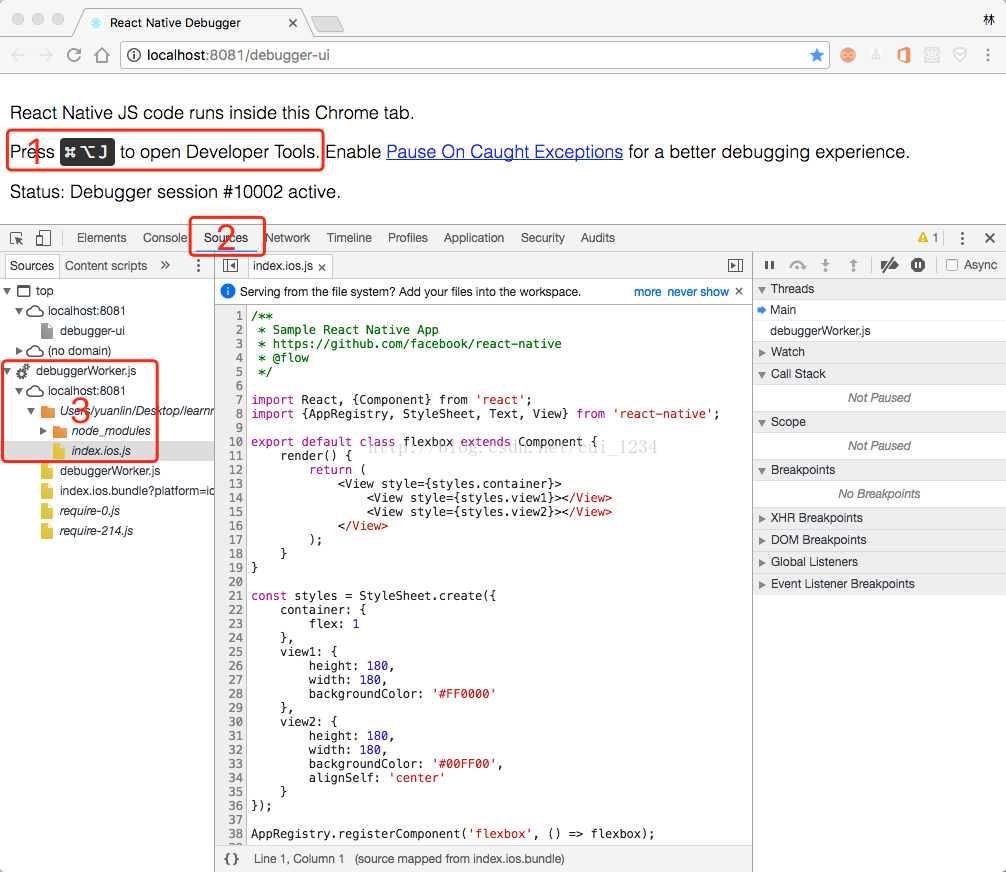This screenshot has width=1006, height=872.
Task: Open the Sources navigator three-dot menu
Action: point(198,266)
